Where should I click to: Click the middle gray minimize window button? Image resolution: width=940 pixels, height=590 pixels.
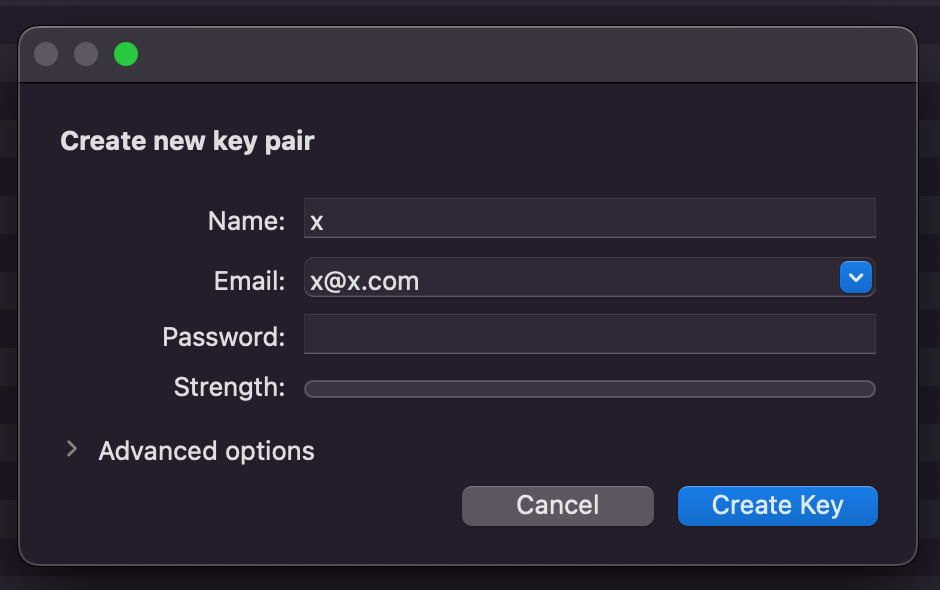coord(86,55)
